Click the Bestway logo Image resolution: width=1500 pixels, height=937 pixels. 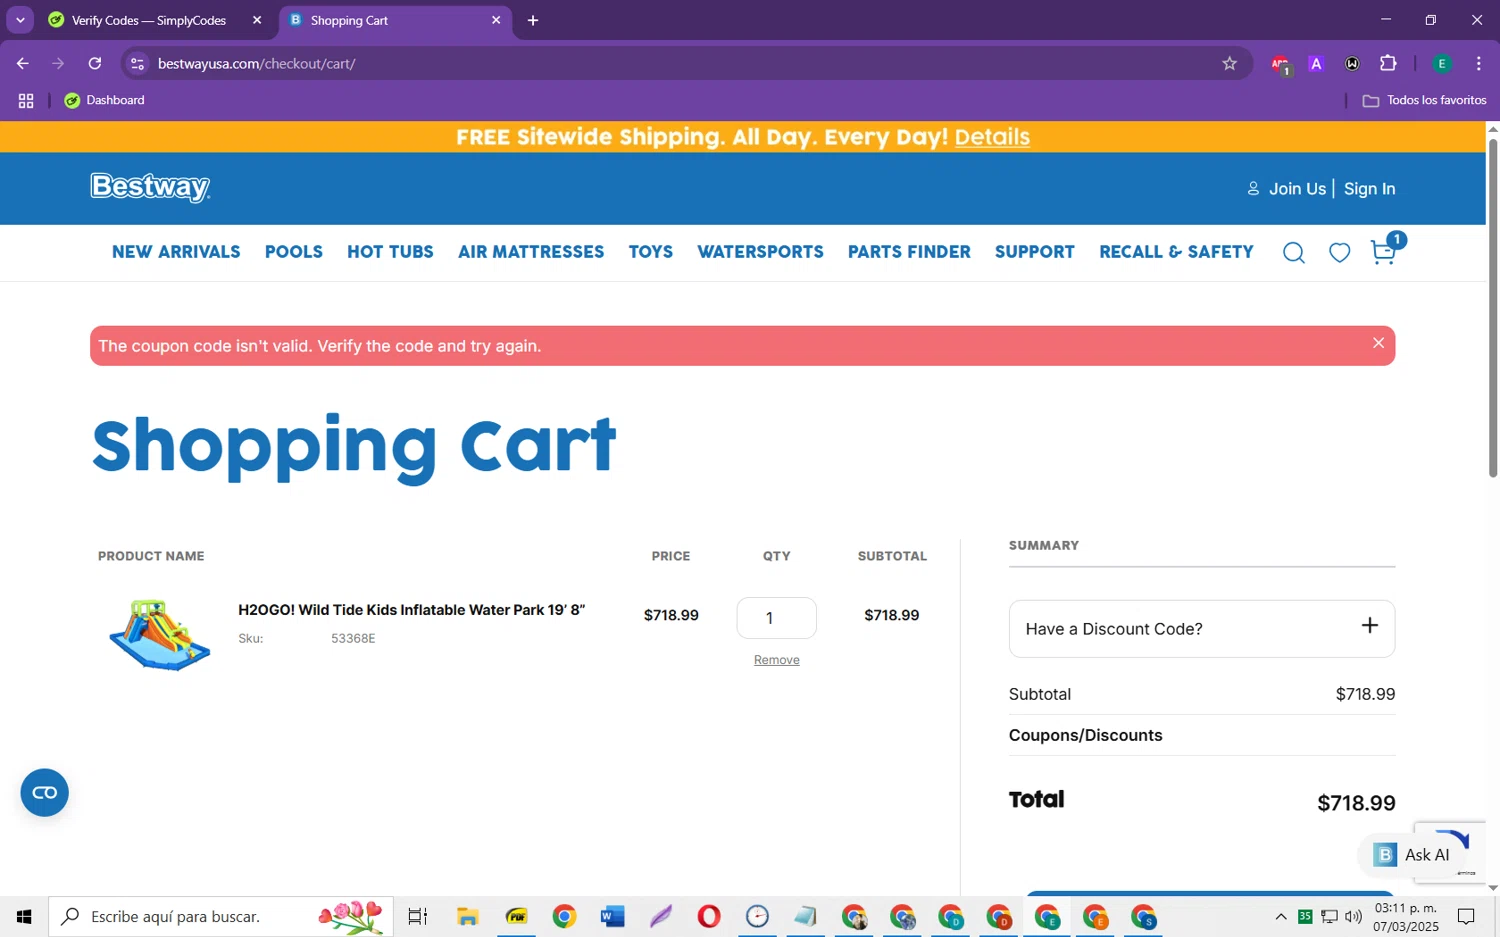(x=150, y=187)
